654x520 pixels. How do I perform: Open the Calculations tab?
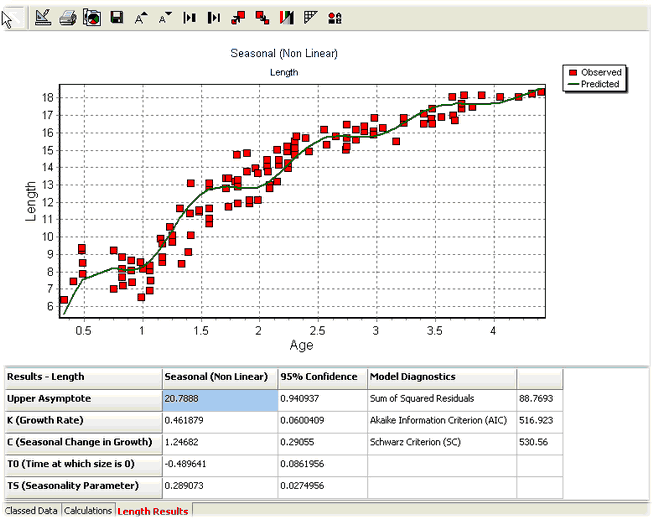coord(88,510)
